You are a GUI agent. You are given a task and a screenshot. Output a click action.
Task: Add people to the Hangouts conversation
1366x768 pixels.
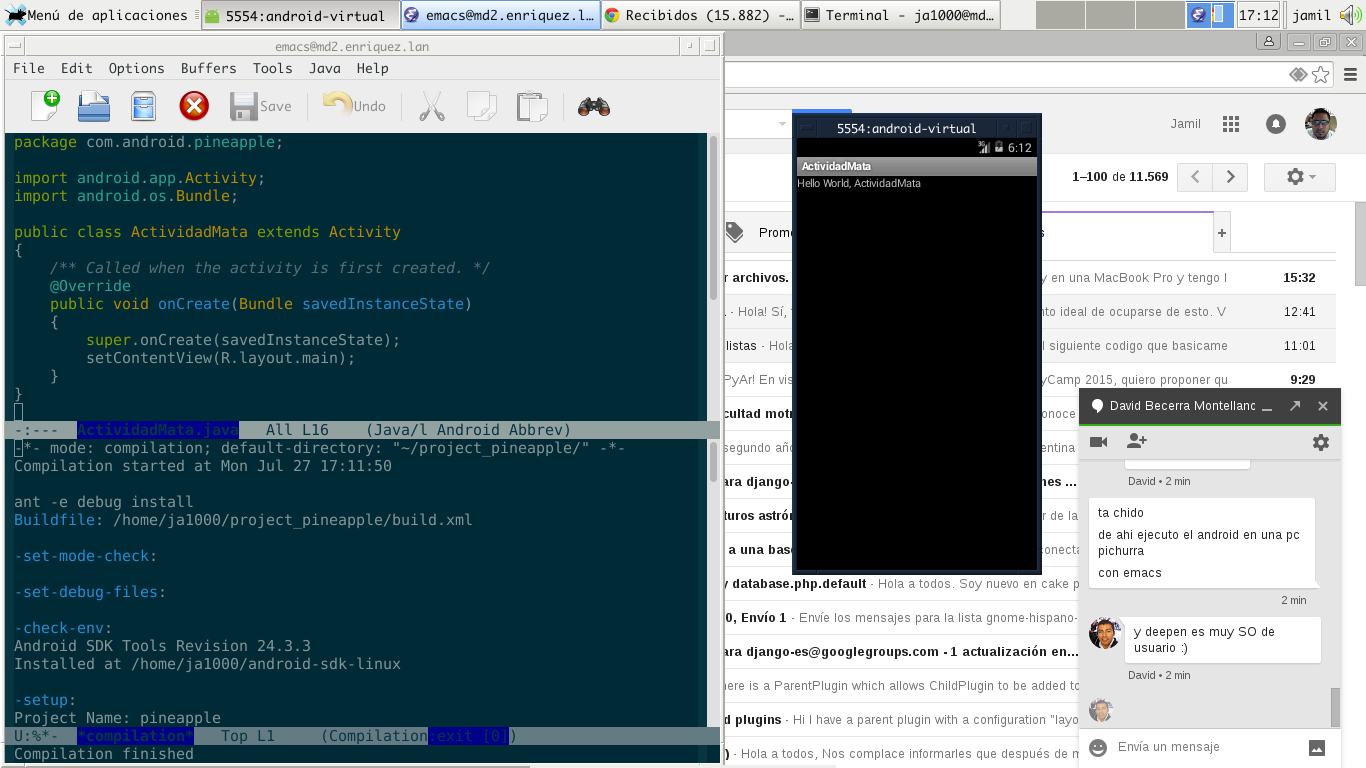(x=1137, y=441)
